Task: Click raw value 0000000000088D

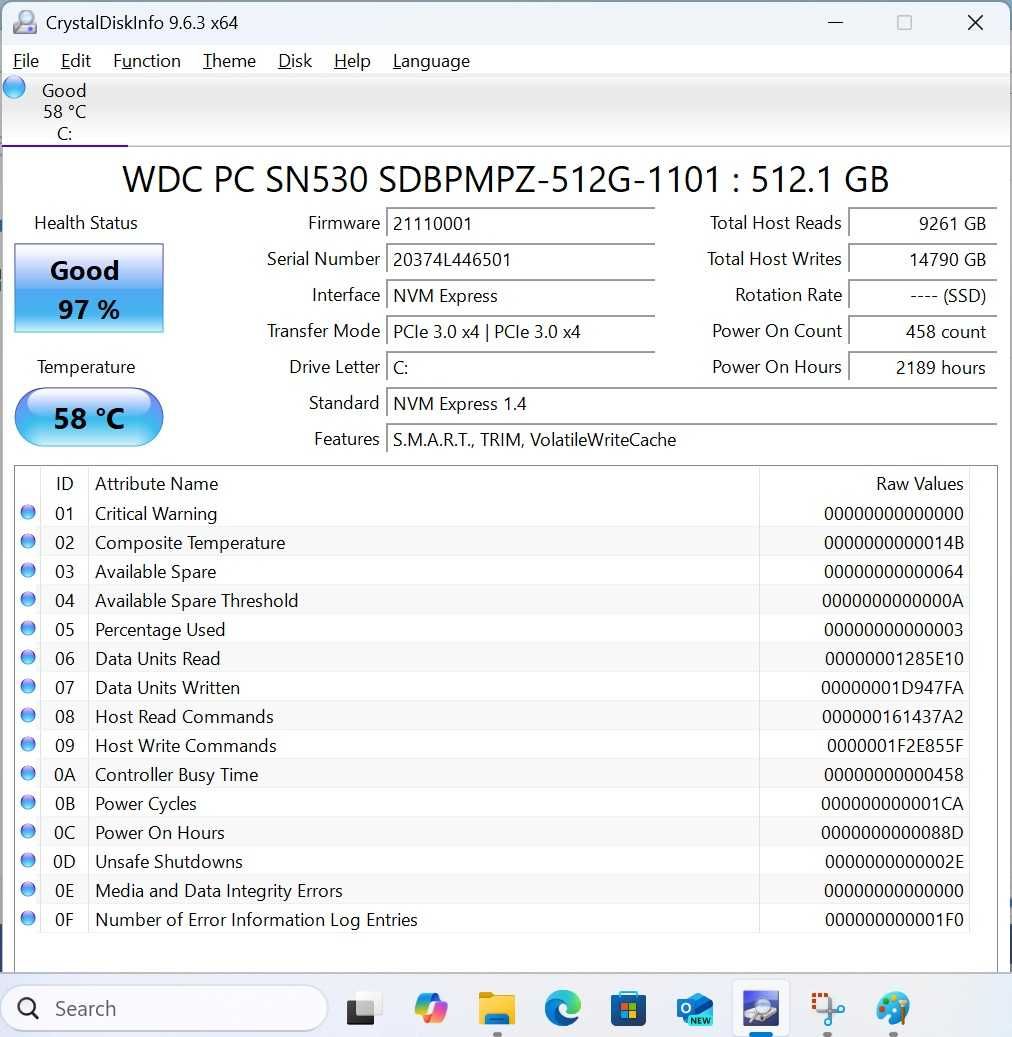Action: click(892, 833)
